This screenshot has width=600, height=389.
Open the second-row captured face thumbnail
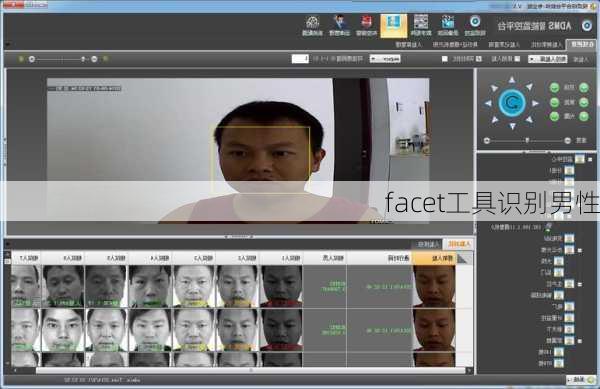click(434, 330)
